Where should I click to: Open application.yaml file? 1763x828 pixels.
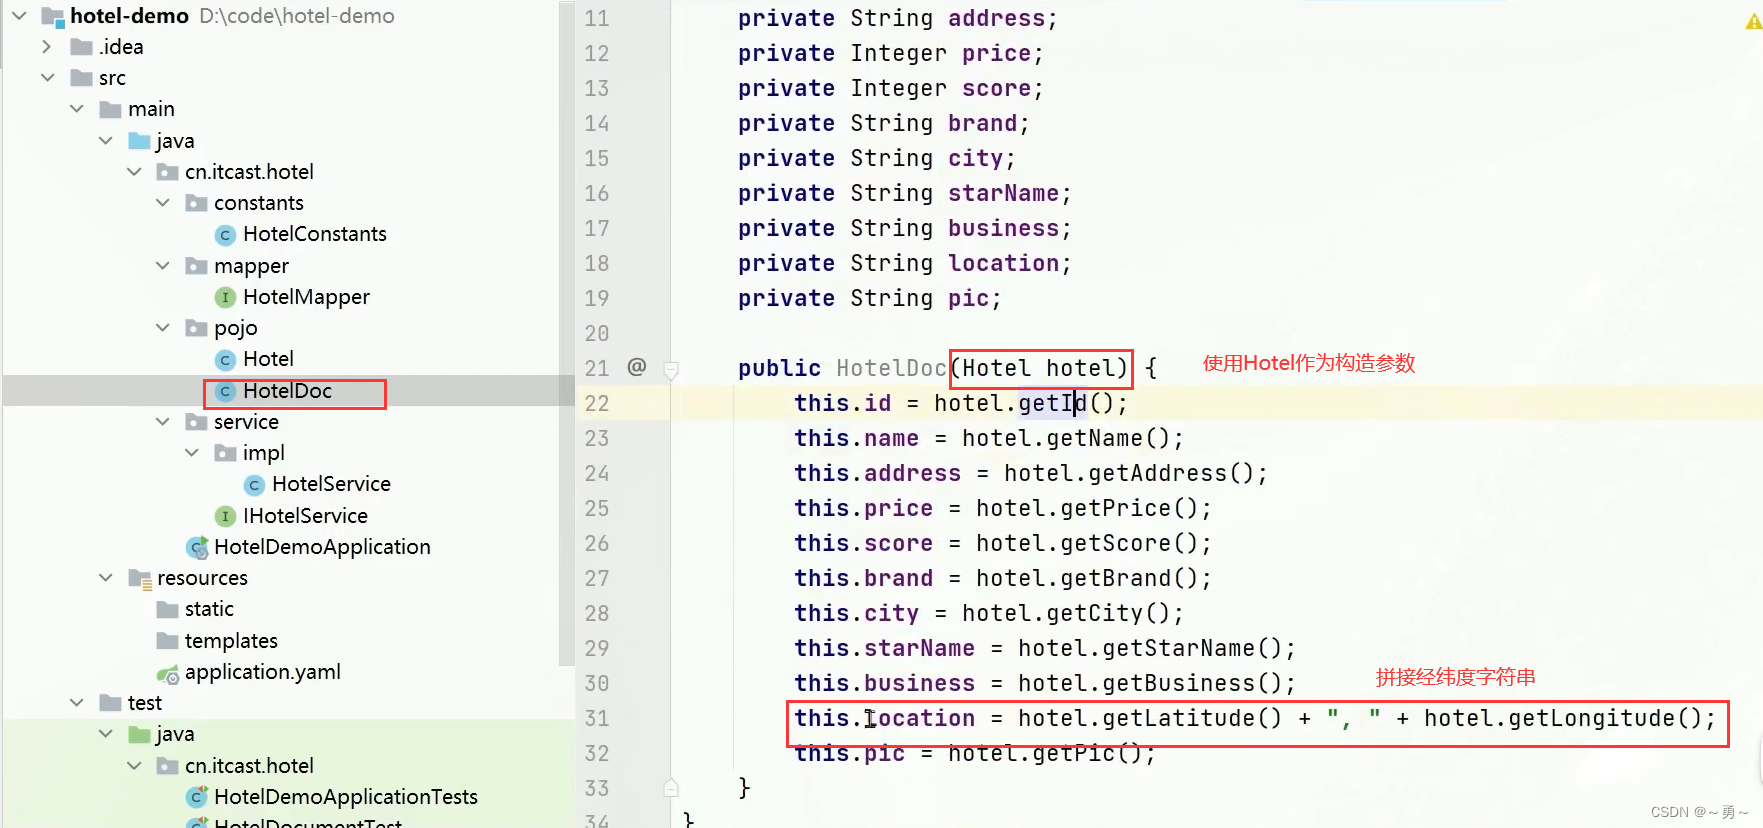coord(263,672)
